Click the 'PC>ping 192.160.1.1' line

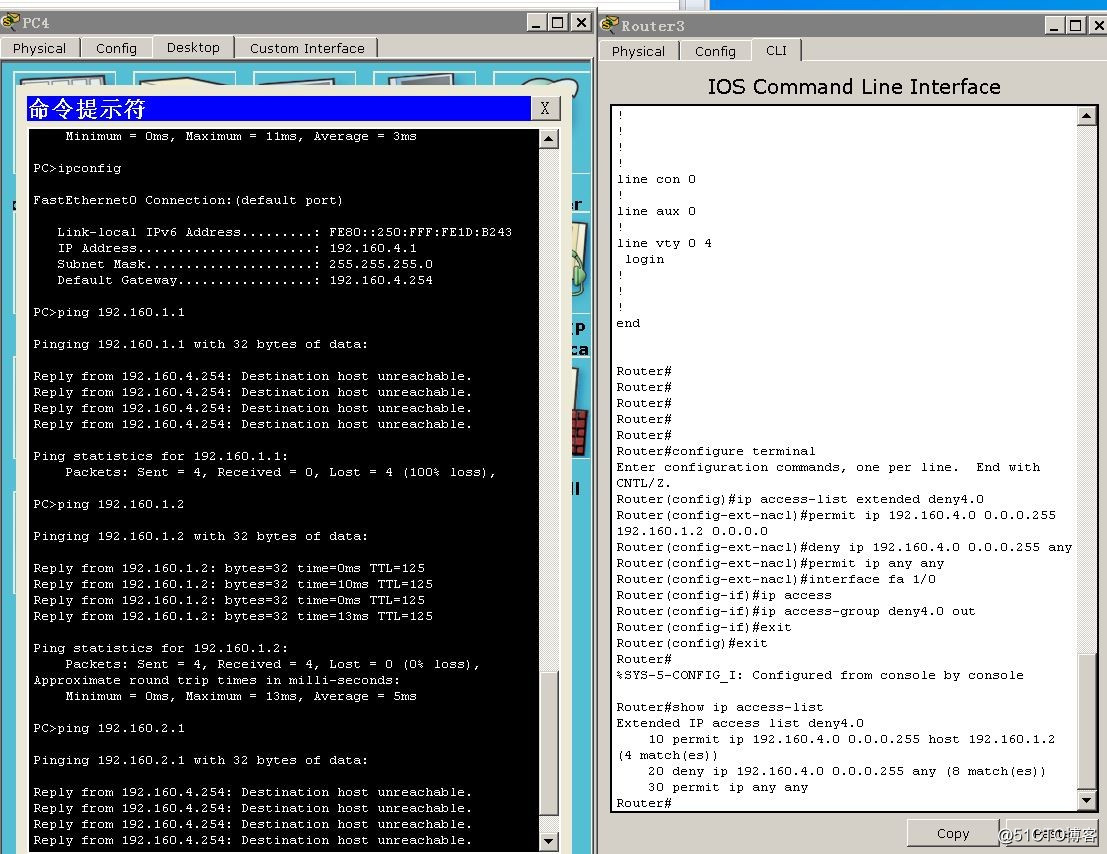(109, 312)
